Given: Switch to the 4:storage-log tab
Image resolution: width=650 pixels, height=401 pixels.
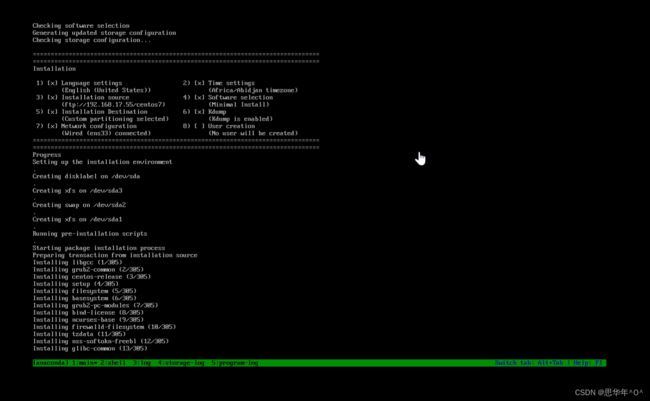Looking at the screenshot, I should pos(181,363).
